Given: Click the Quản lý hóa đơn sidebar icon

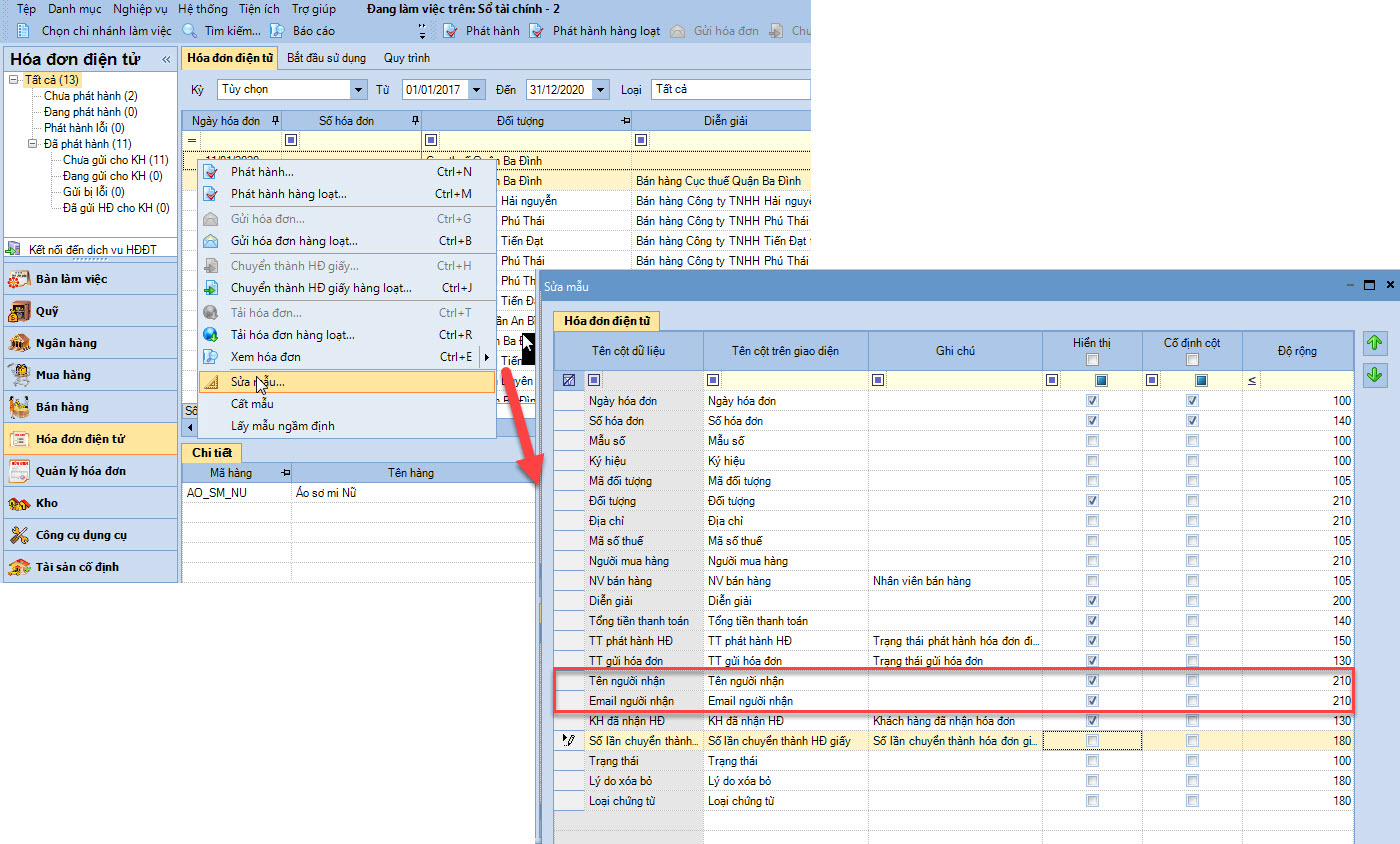Looking at the screenshot, I should tap(18, 471).
